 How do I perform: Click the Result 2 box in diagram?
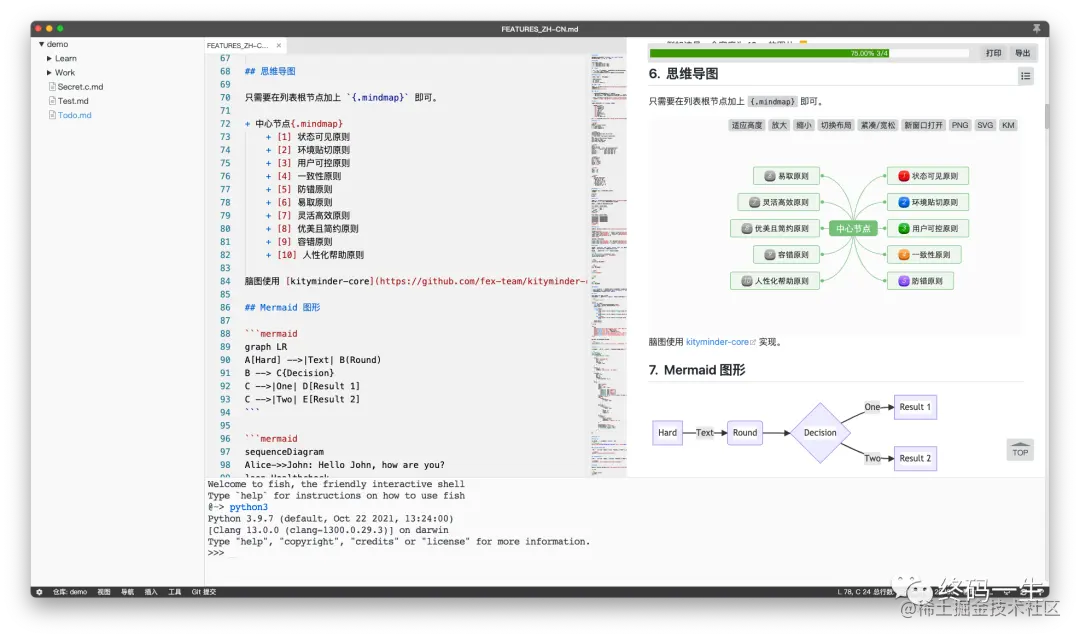[915, 458]
